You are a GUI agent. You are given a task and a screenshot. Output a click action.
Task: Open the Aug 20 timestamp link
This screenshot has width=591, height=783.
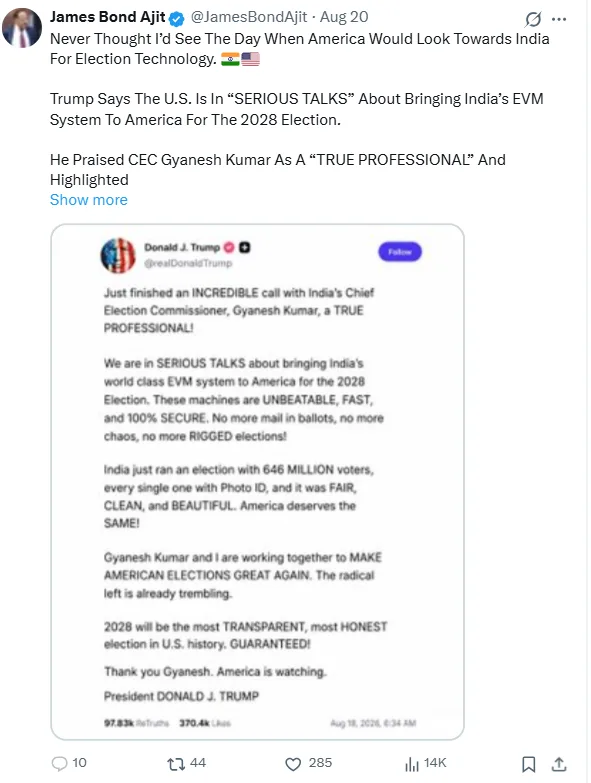click(344, 17)
